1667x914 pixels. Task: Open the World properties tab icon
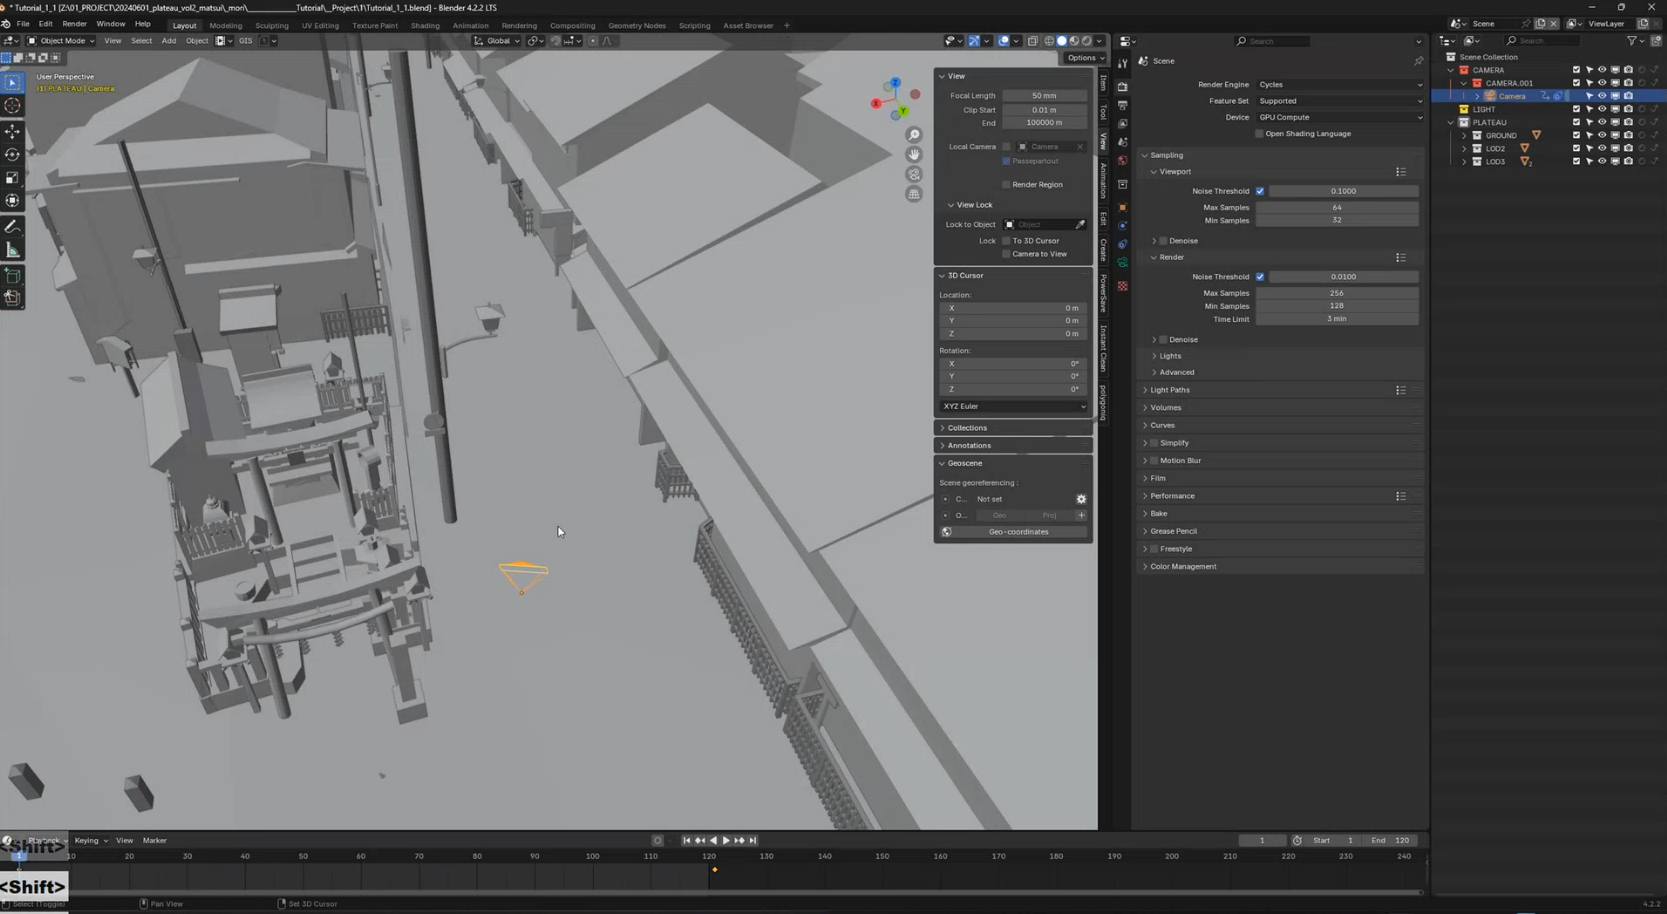tap(1123, 160)
